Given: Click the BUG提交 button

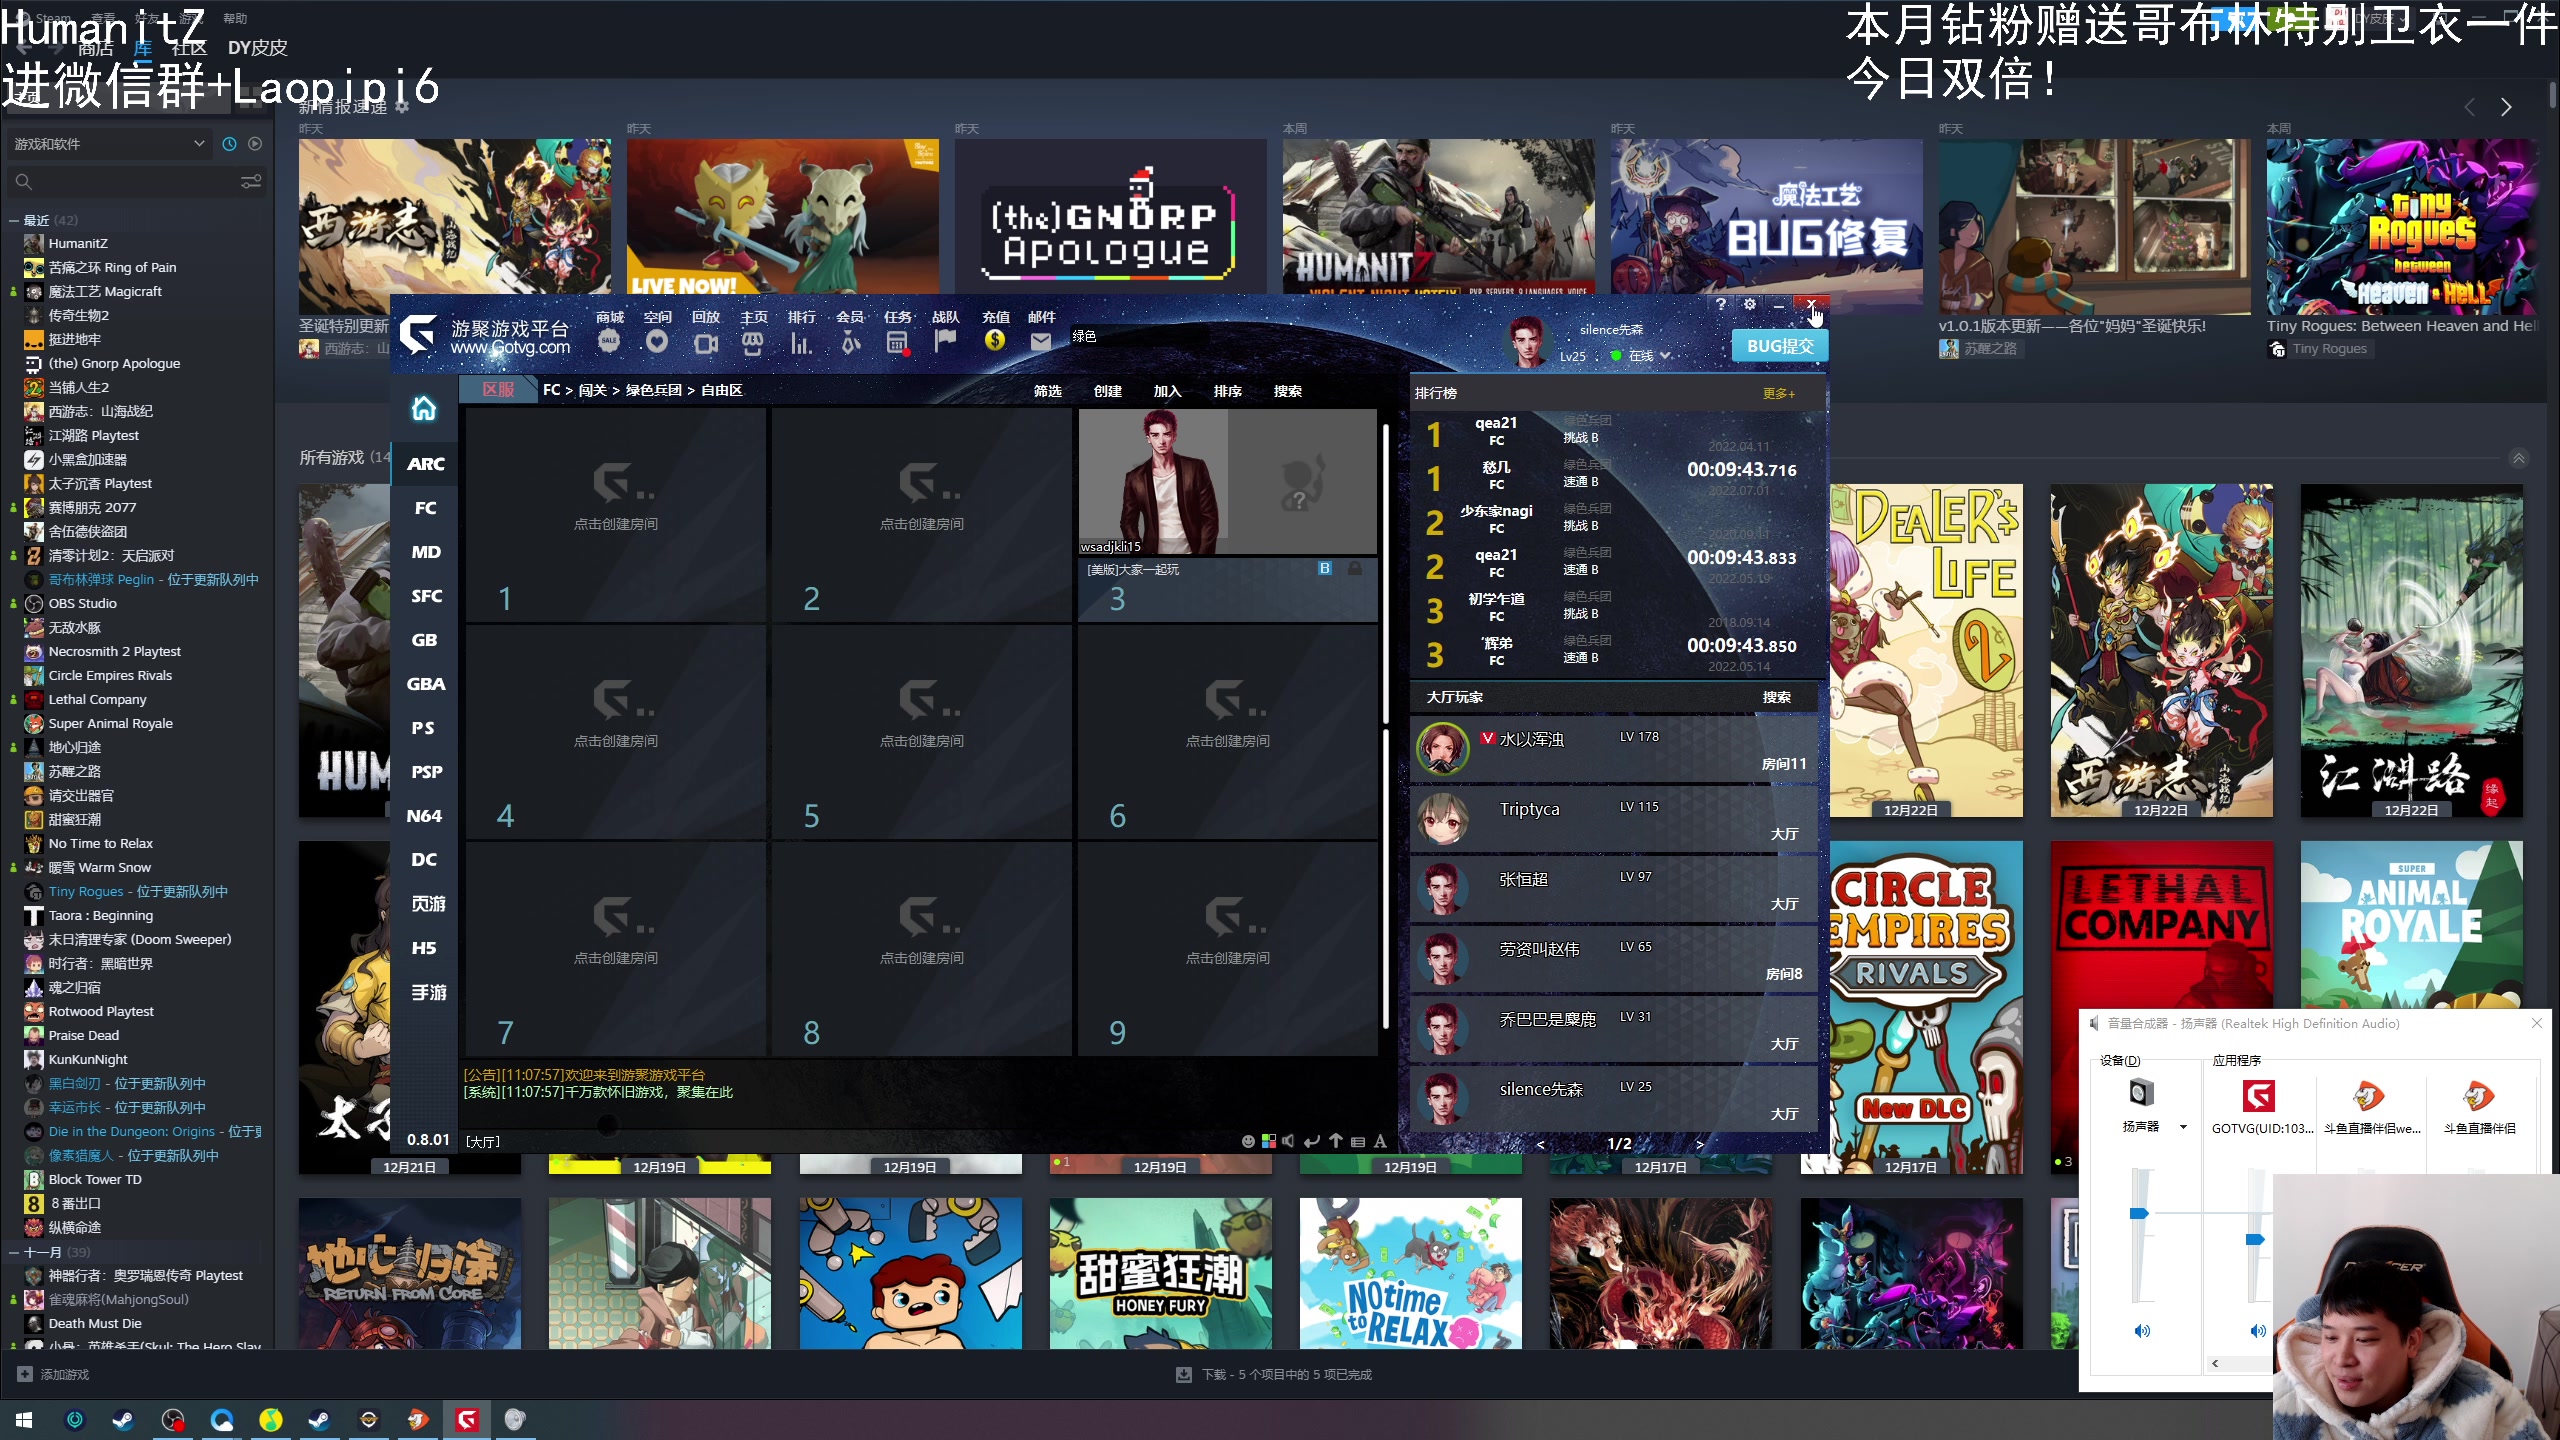Looking at the screenshot, I should tap(1780, 346).
